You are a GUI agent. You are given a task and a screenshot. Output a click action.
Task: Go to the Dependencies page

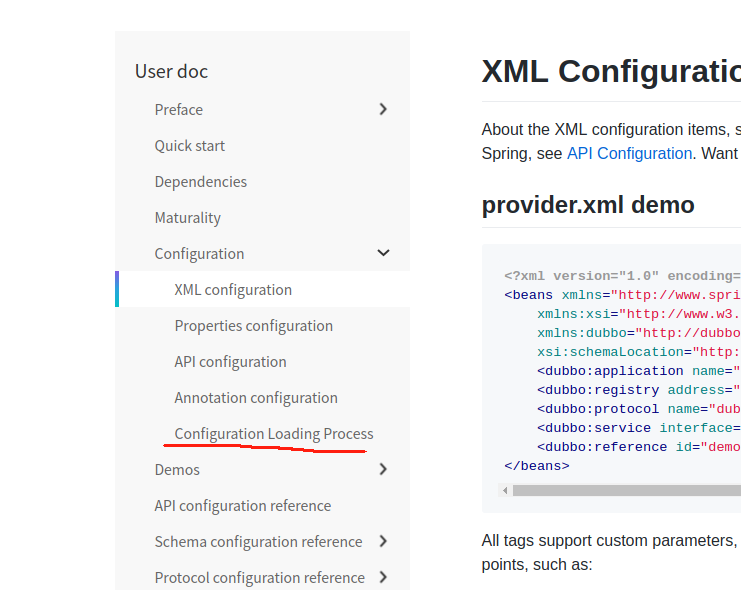click(x=200, y=182)
